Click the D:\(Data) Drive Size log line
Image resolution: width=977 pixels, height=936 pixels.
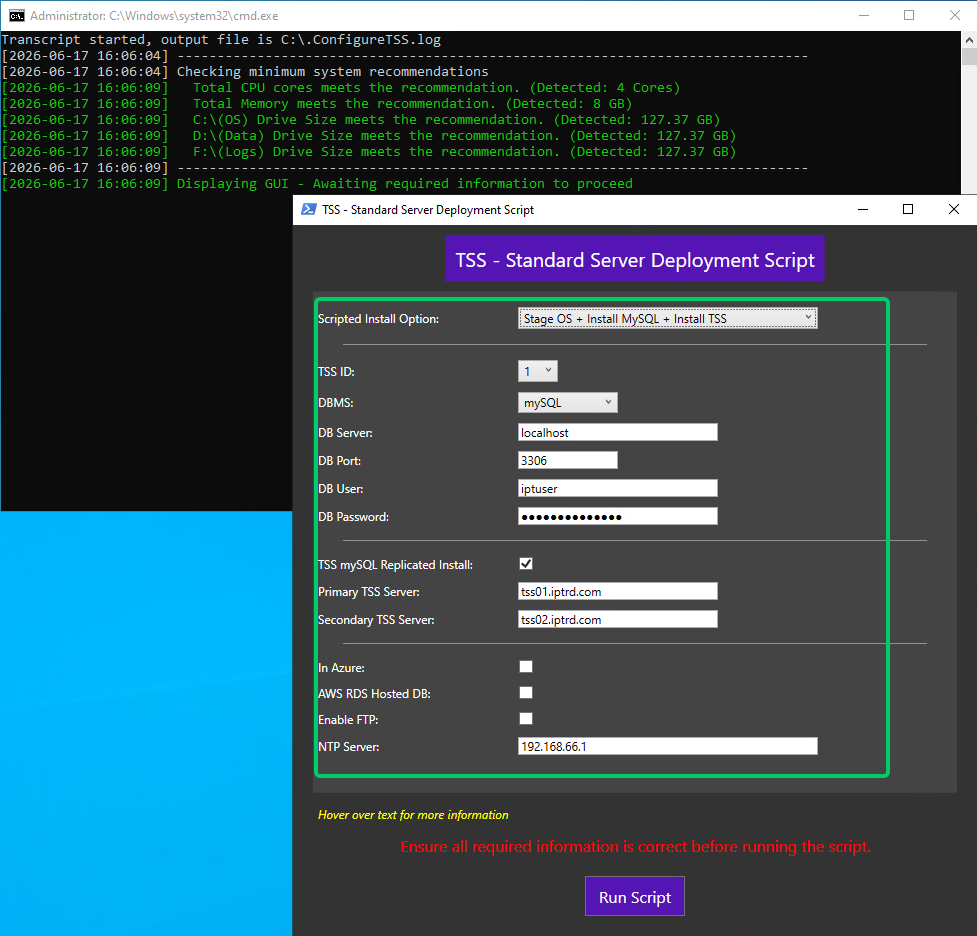pyautogui.click(x=369, y=135)
